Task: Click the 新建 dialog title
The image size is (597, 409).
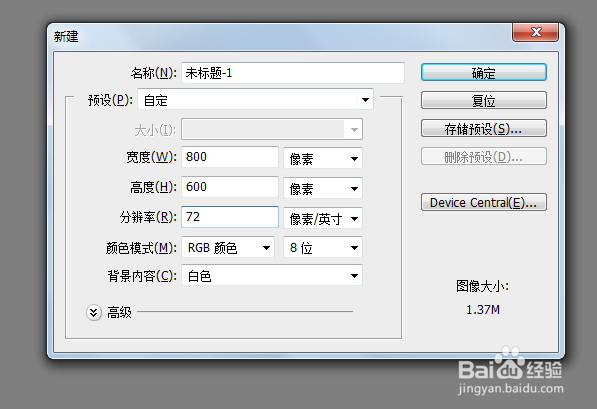Action: click(66, 37)
